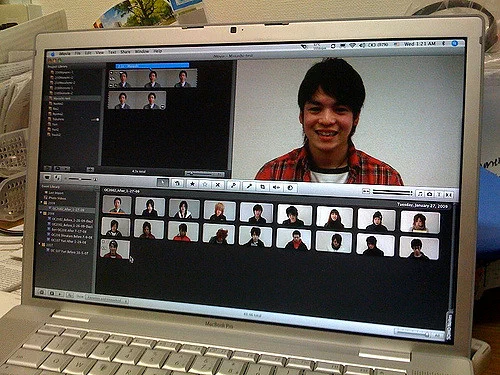Open the crop and rotate tool
Image resolution: width=500 pixels, height=375 pixels.
pyautogui.click(x=263, y=187)
